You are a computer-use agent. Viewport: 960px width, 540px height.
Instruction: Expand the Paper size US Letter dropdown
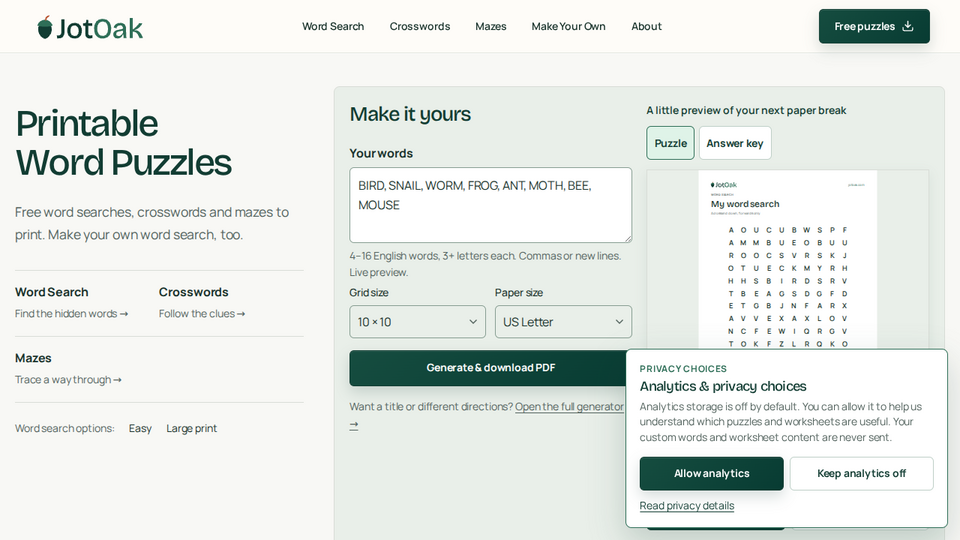tap(563, 322)
